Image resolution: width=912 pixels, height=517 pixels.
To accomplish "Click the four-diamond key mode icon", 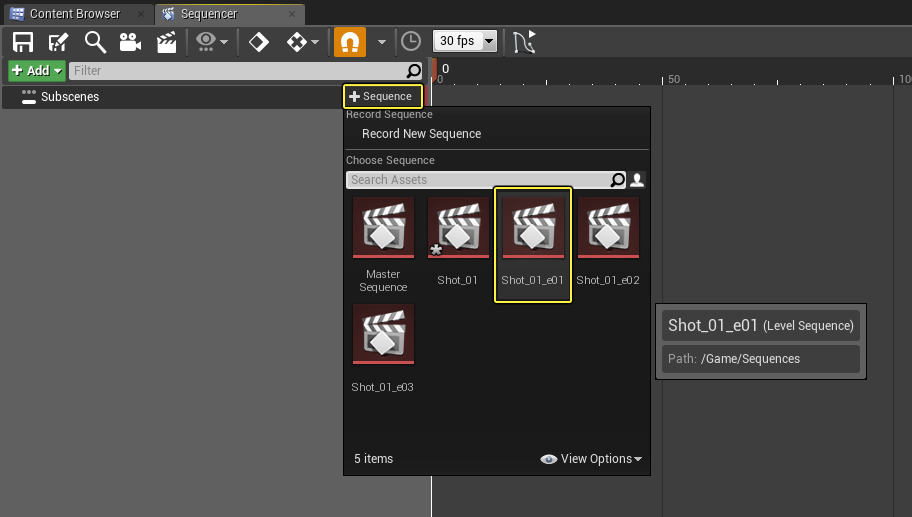I will (297, 42).
